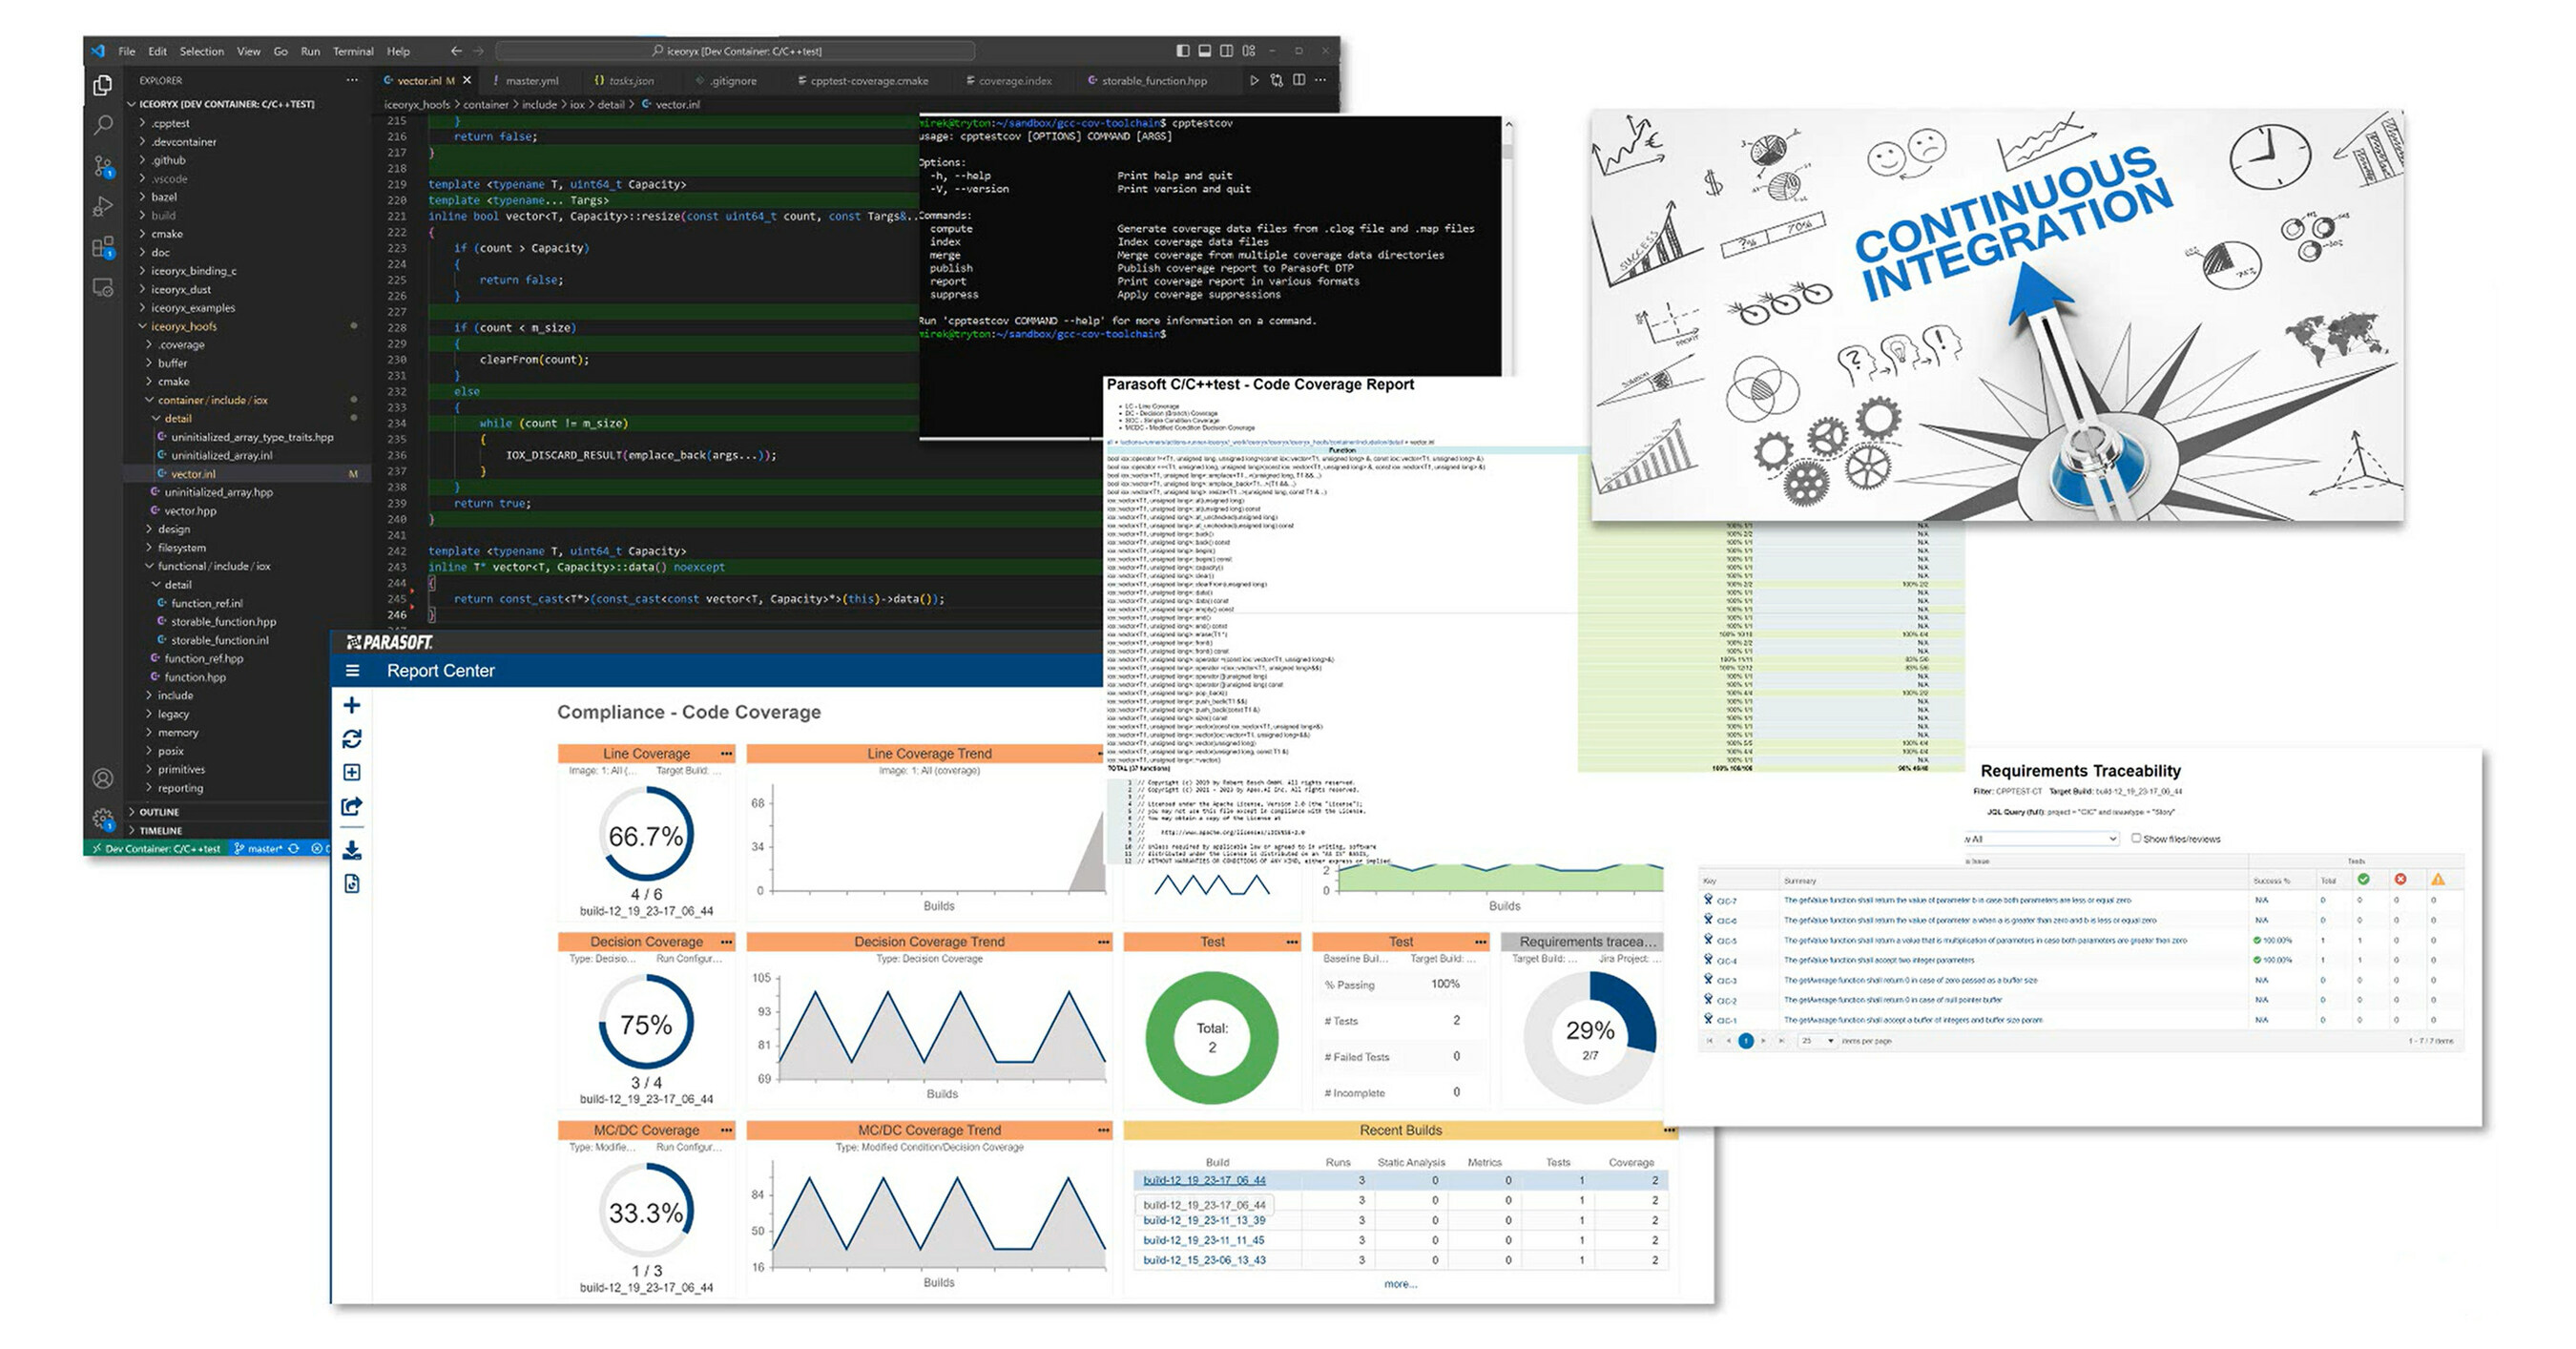Click the command center search field
This screenshot has width=2576, height=1349.
(736, 51)
